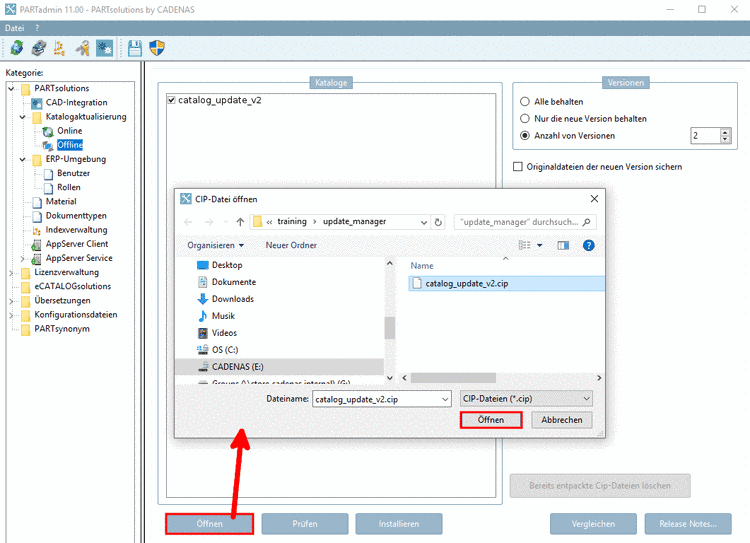Click the highlighted settings gear toolbar icon
The width and height of the screenshot is (750, 543).
coord(104,48)
